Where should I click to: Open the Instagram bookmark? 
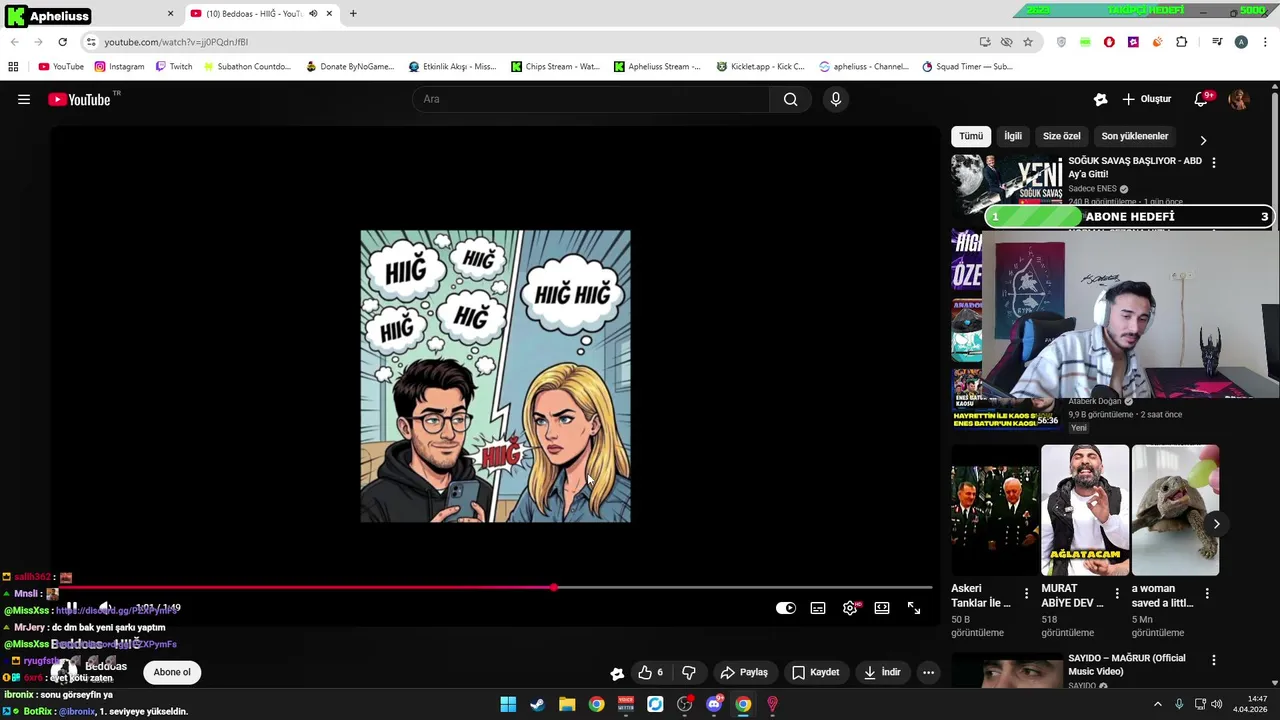point(120,67)
